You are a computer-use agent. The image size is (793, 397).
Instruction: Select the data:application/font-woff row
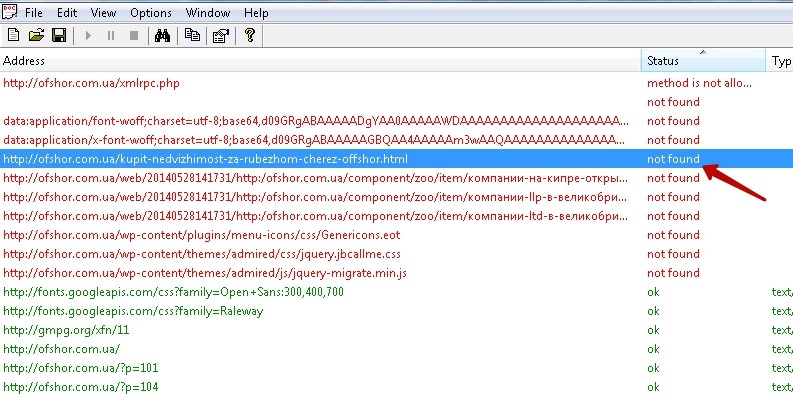pyautogui.click(x=396, y=121)
